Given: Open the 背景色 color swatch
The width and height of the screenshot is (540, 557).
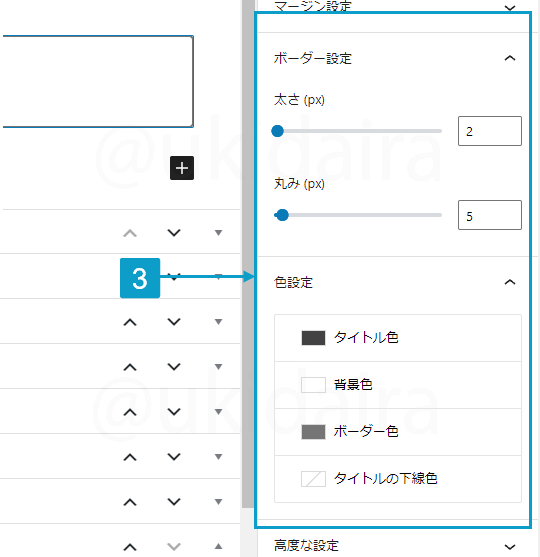Looking at the screenshot, I should pos(313,385).
